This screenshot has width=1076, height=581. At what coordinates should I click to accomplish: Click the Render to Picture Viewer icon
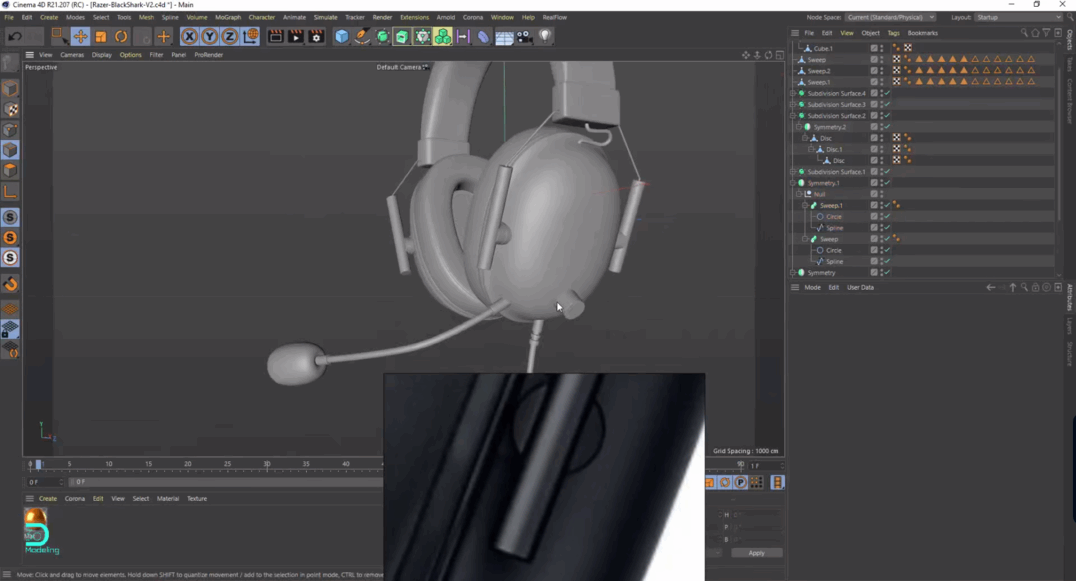pyautogui.click(x=297, y=36)
